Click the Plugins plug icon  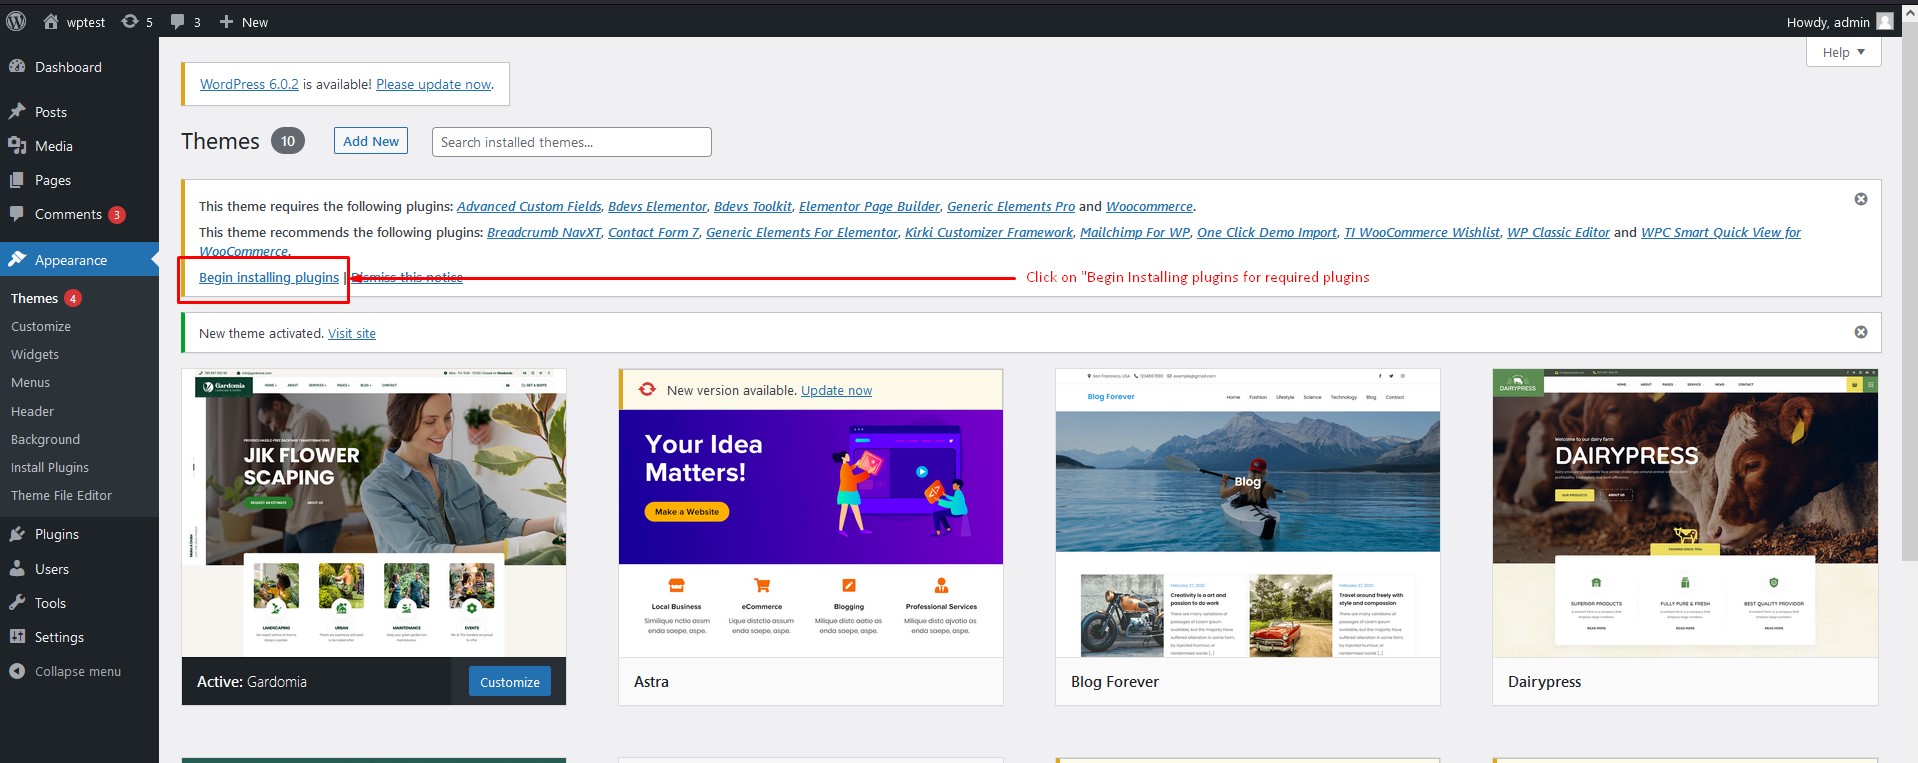pyautogui.click(x=17, y=534)
